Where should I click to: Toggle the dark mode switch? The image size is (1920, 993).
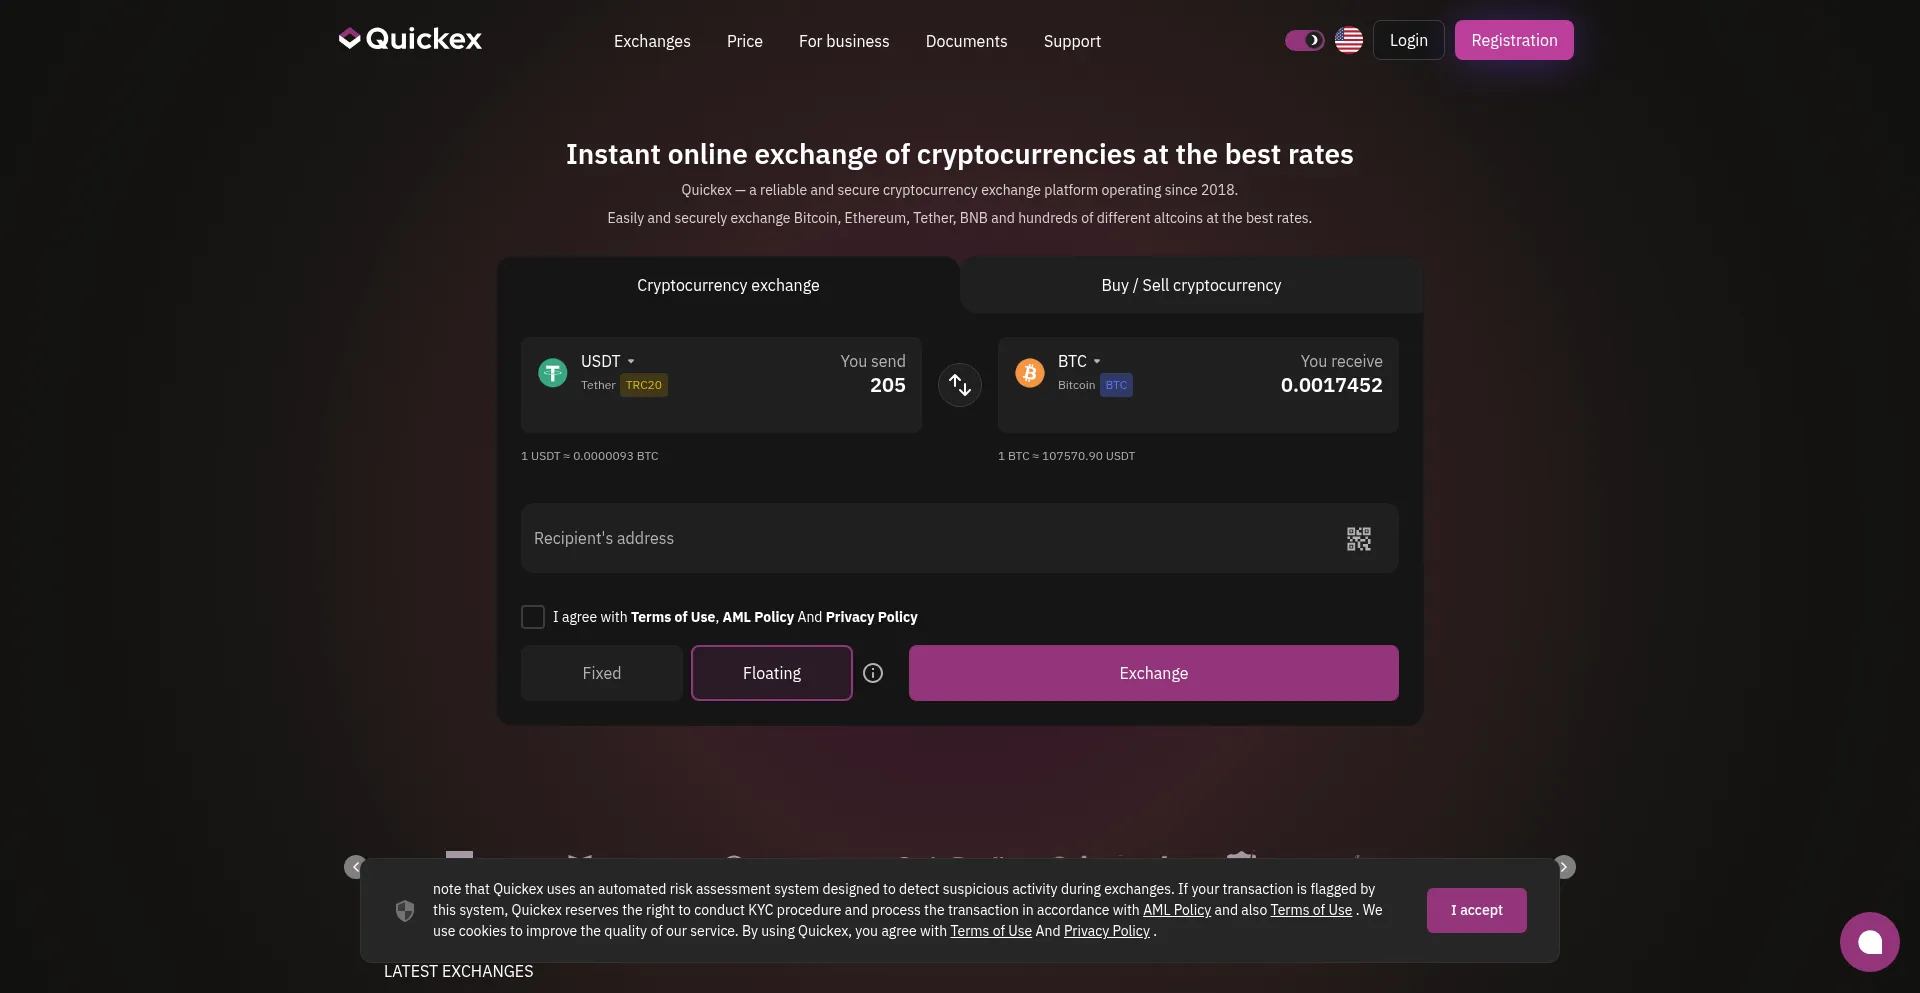click(x=1304, y=40)
